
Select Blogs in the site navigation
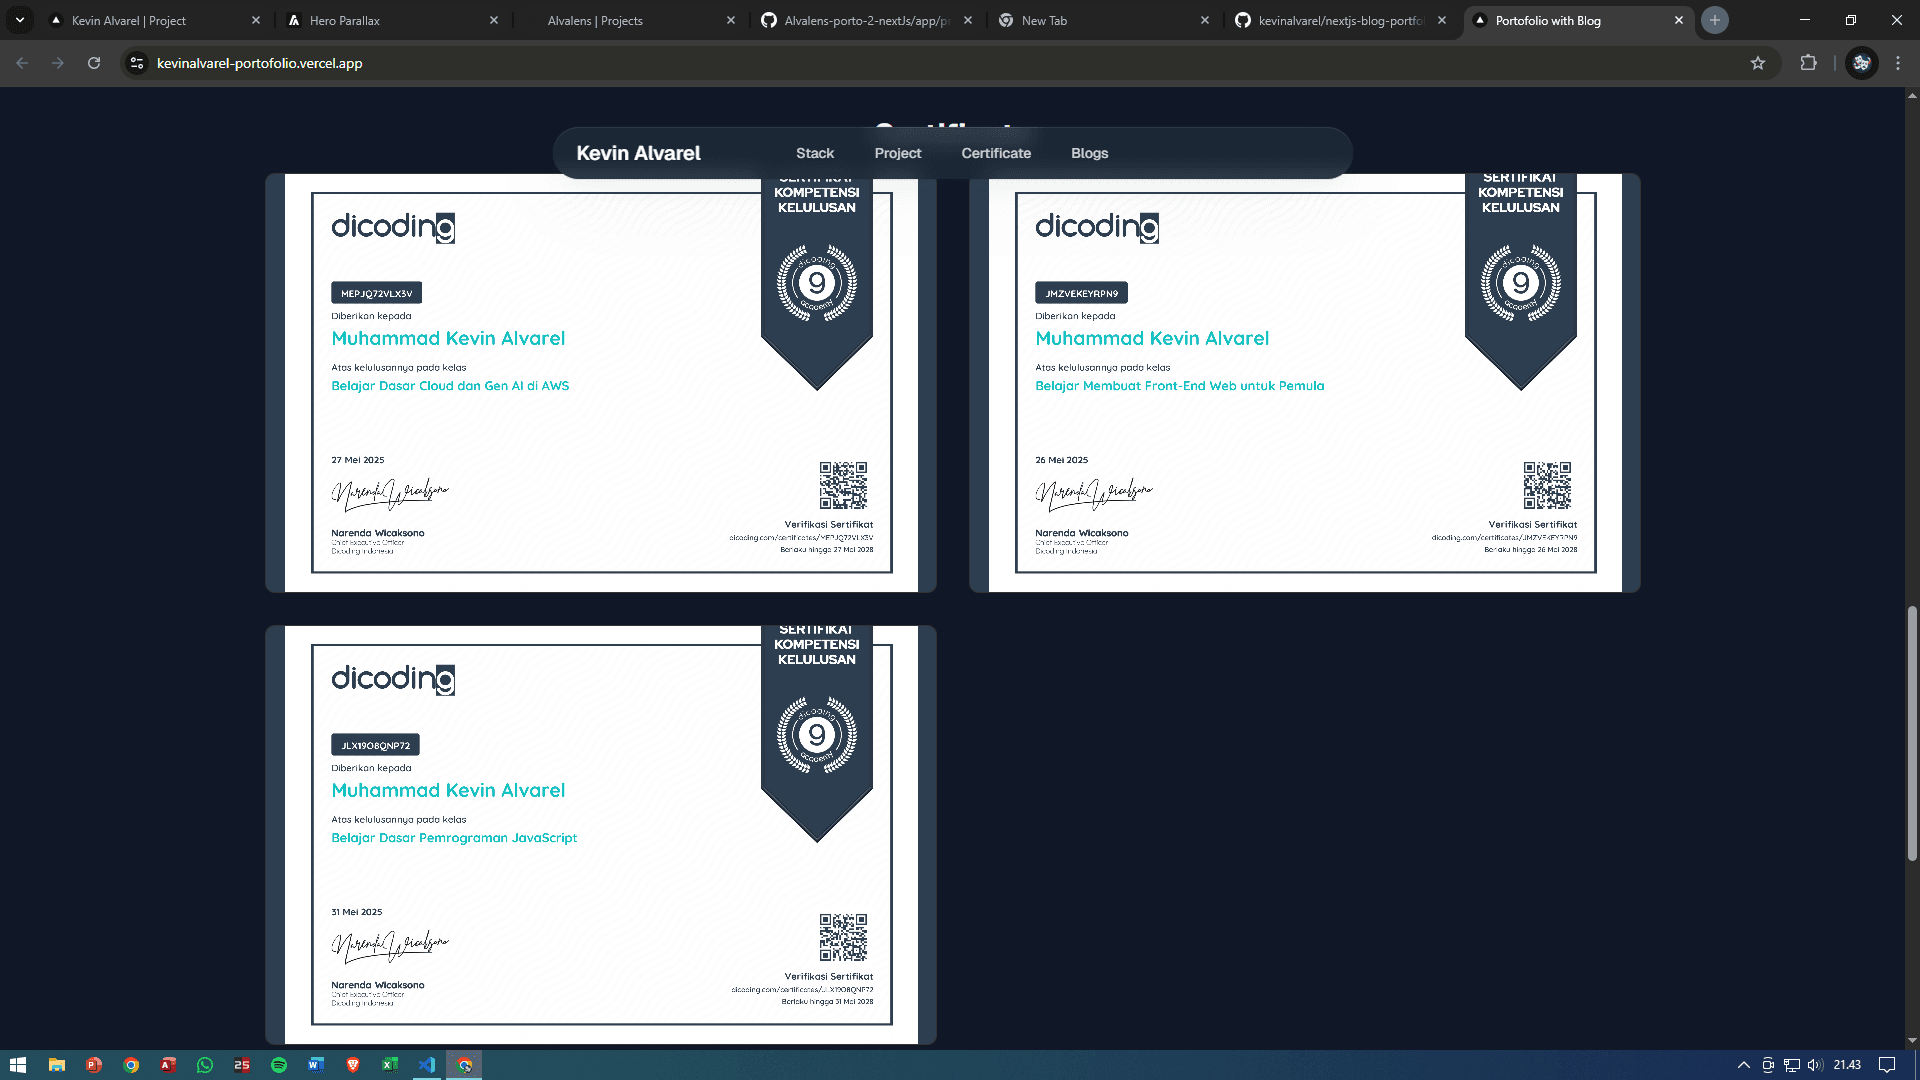[1089, 153]
